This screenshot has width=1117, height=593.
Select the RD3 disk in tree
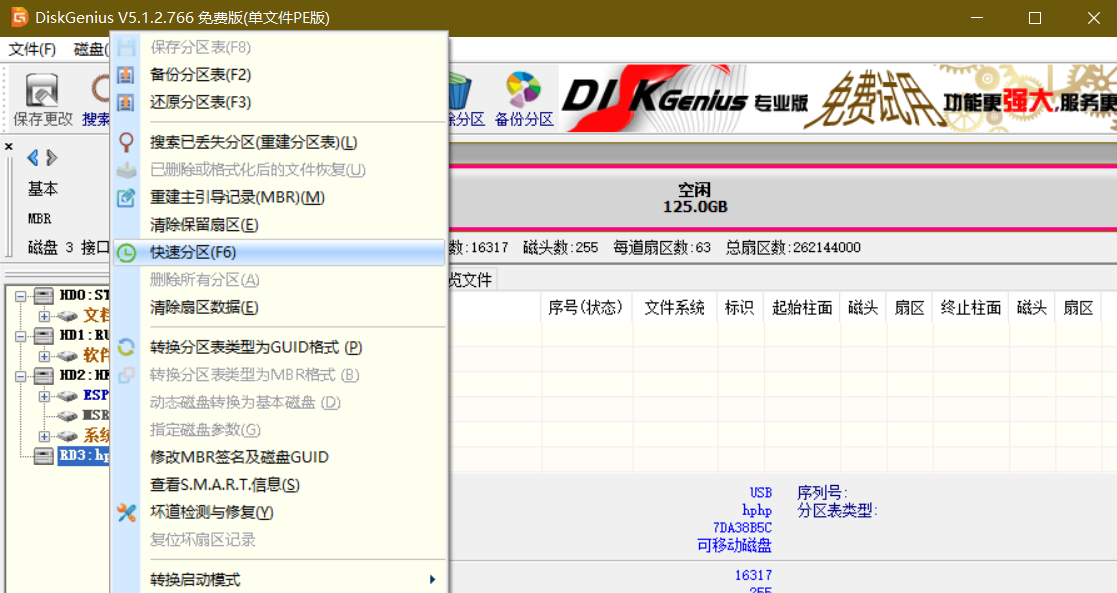[84, 456]
